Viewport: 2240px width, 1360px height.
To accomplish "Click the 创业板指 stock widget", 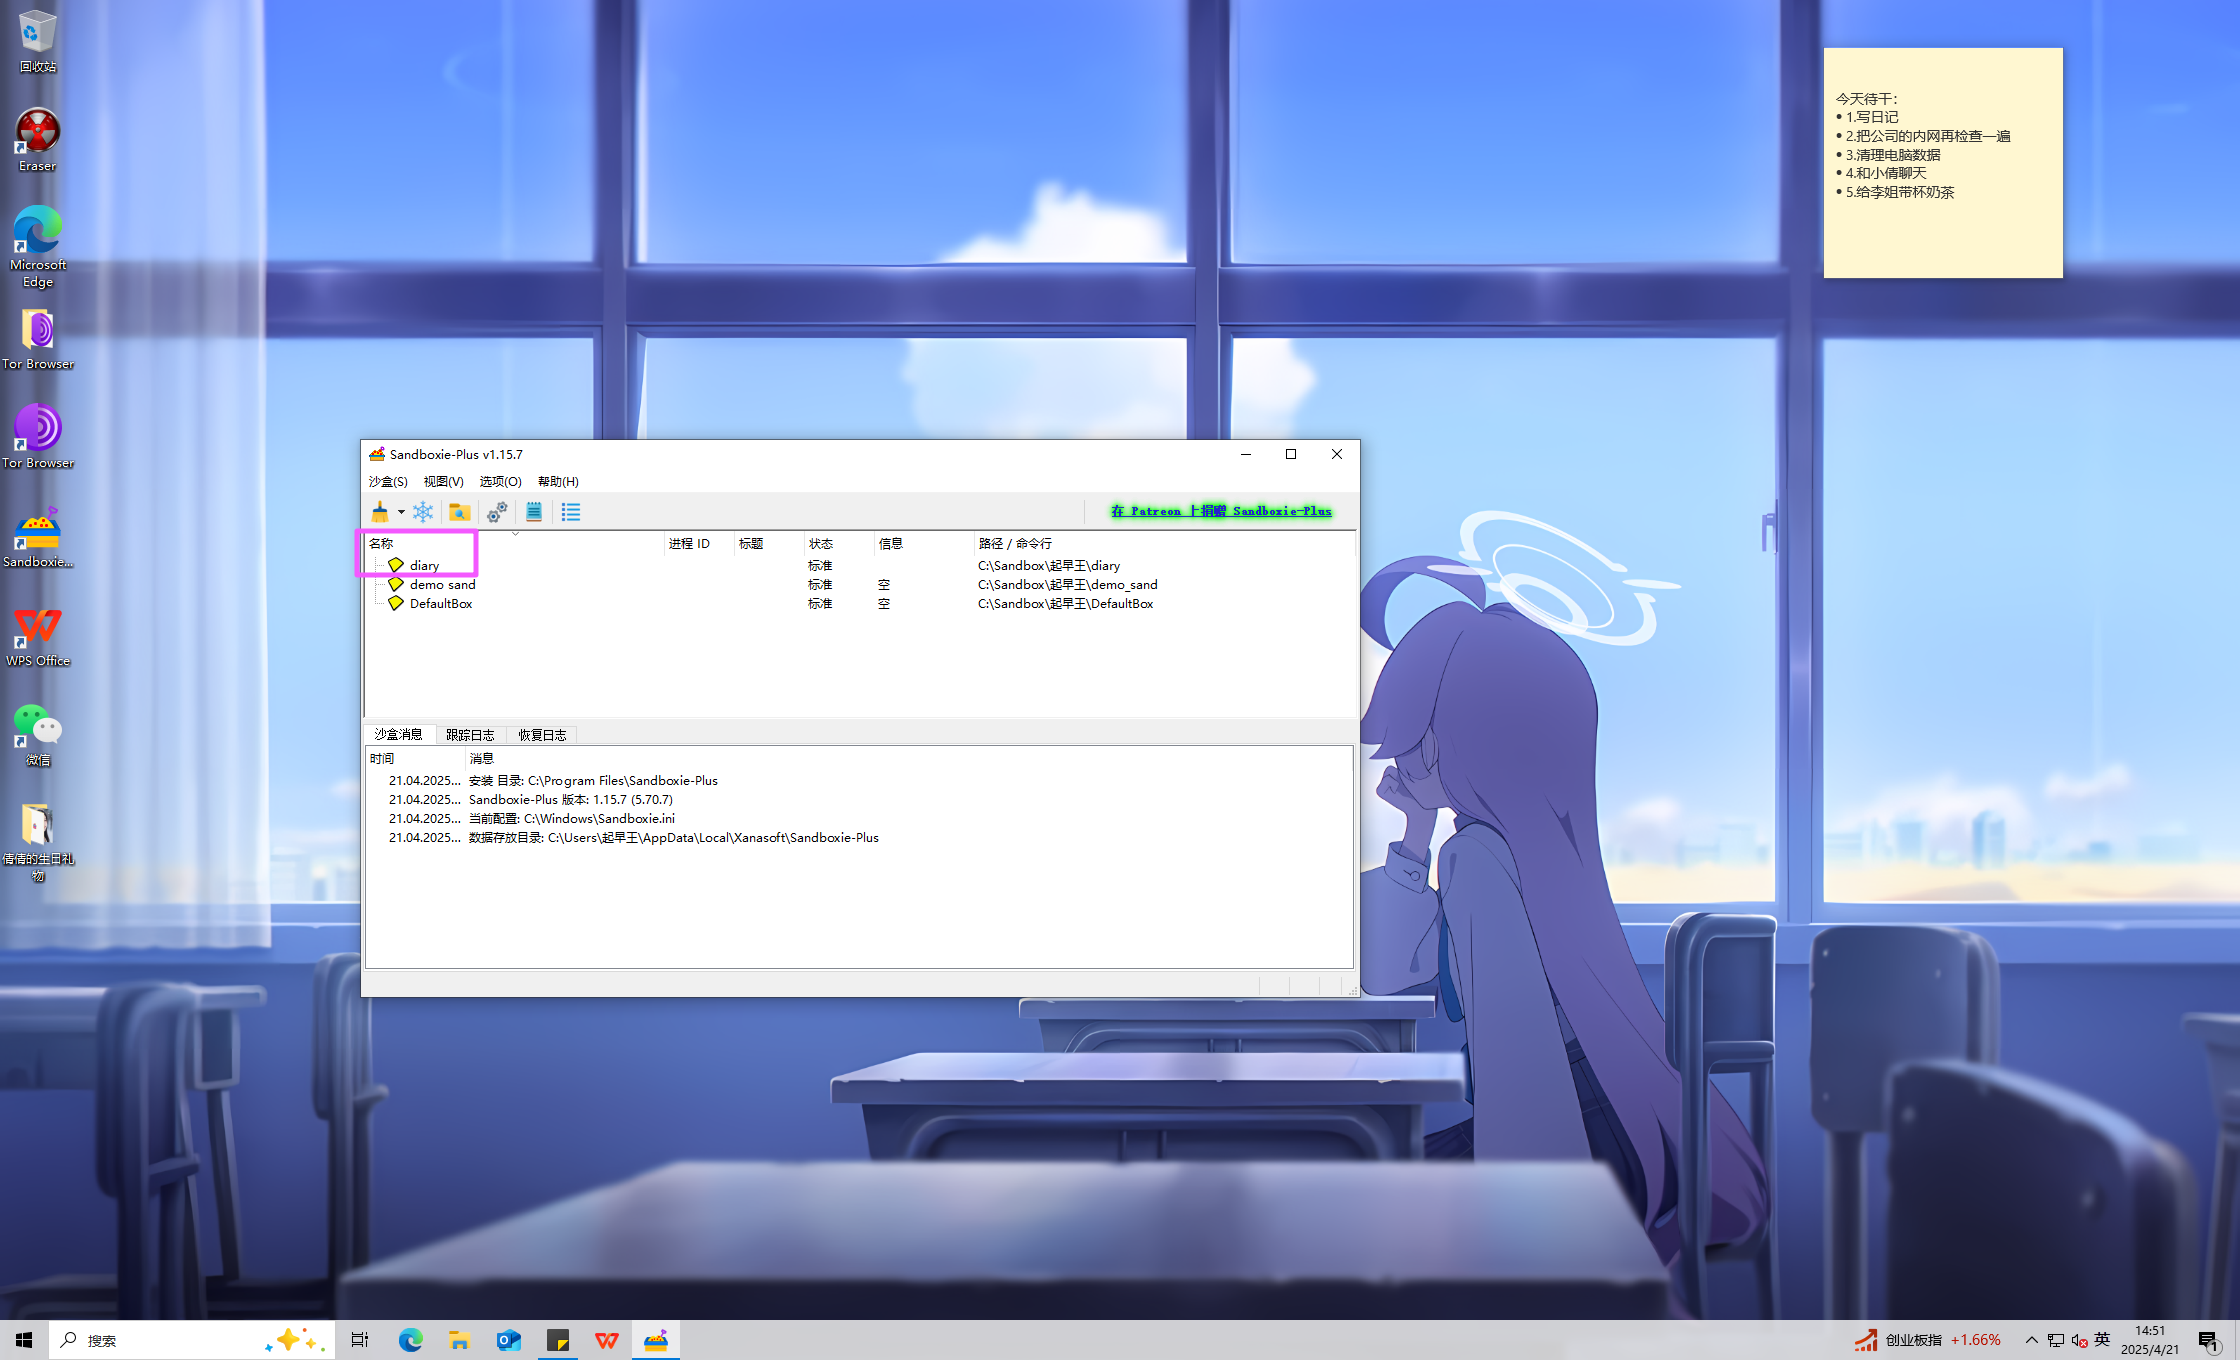I will click(1927, 1340).
